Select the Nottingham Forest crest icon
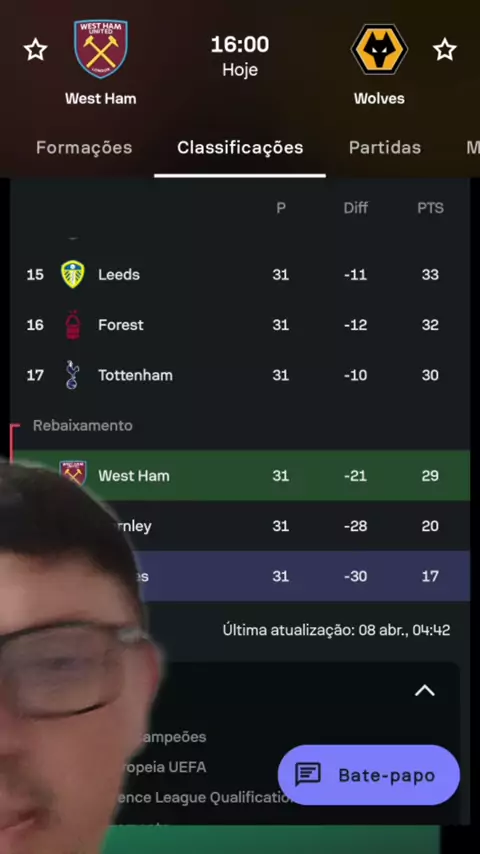Viewport: 480px width, 854px height. [x=72, y=325]
